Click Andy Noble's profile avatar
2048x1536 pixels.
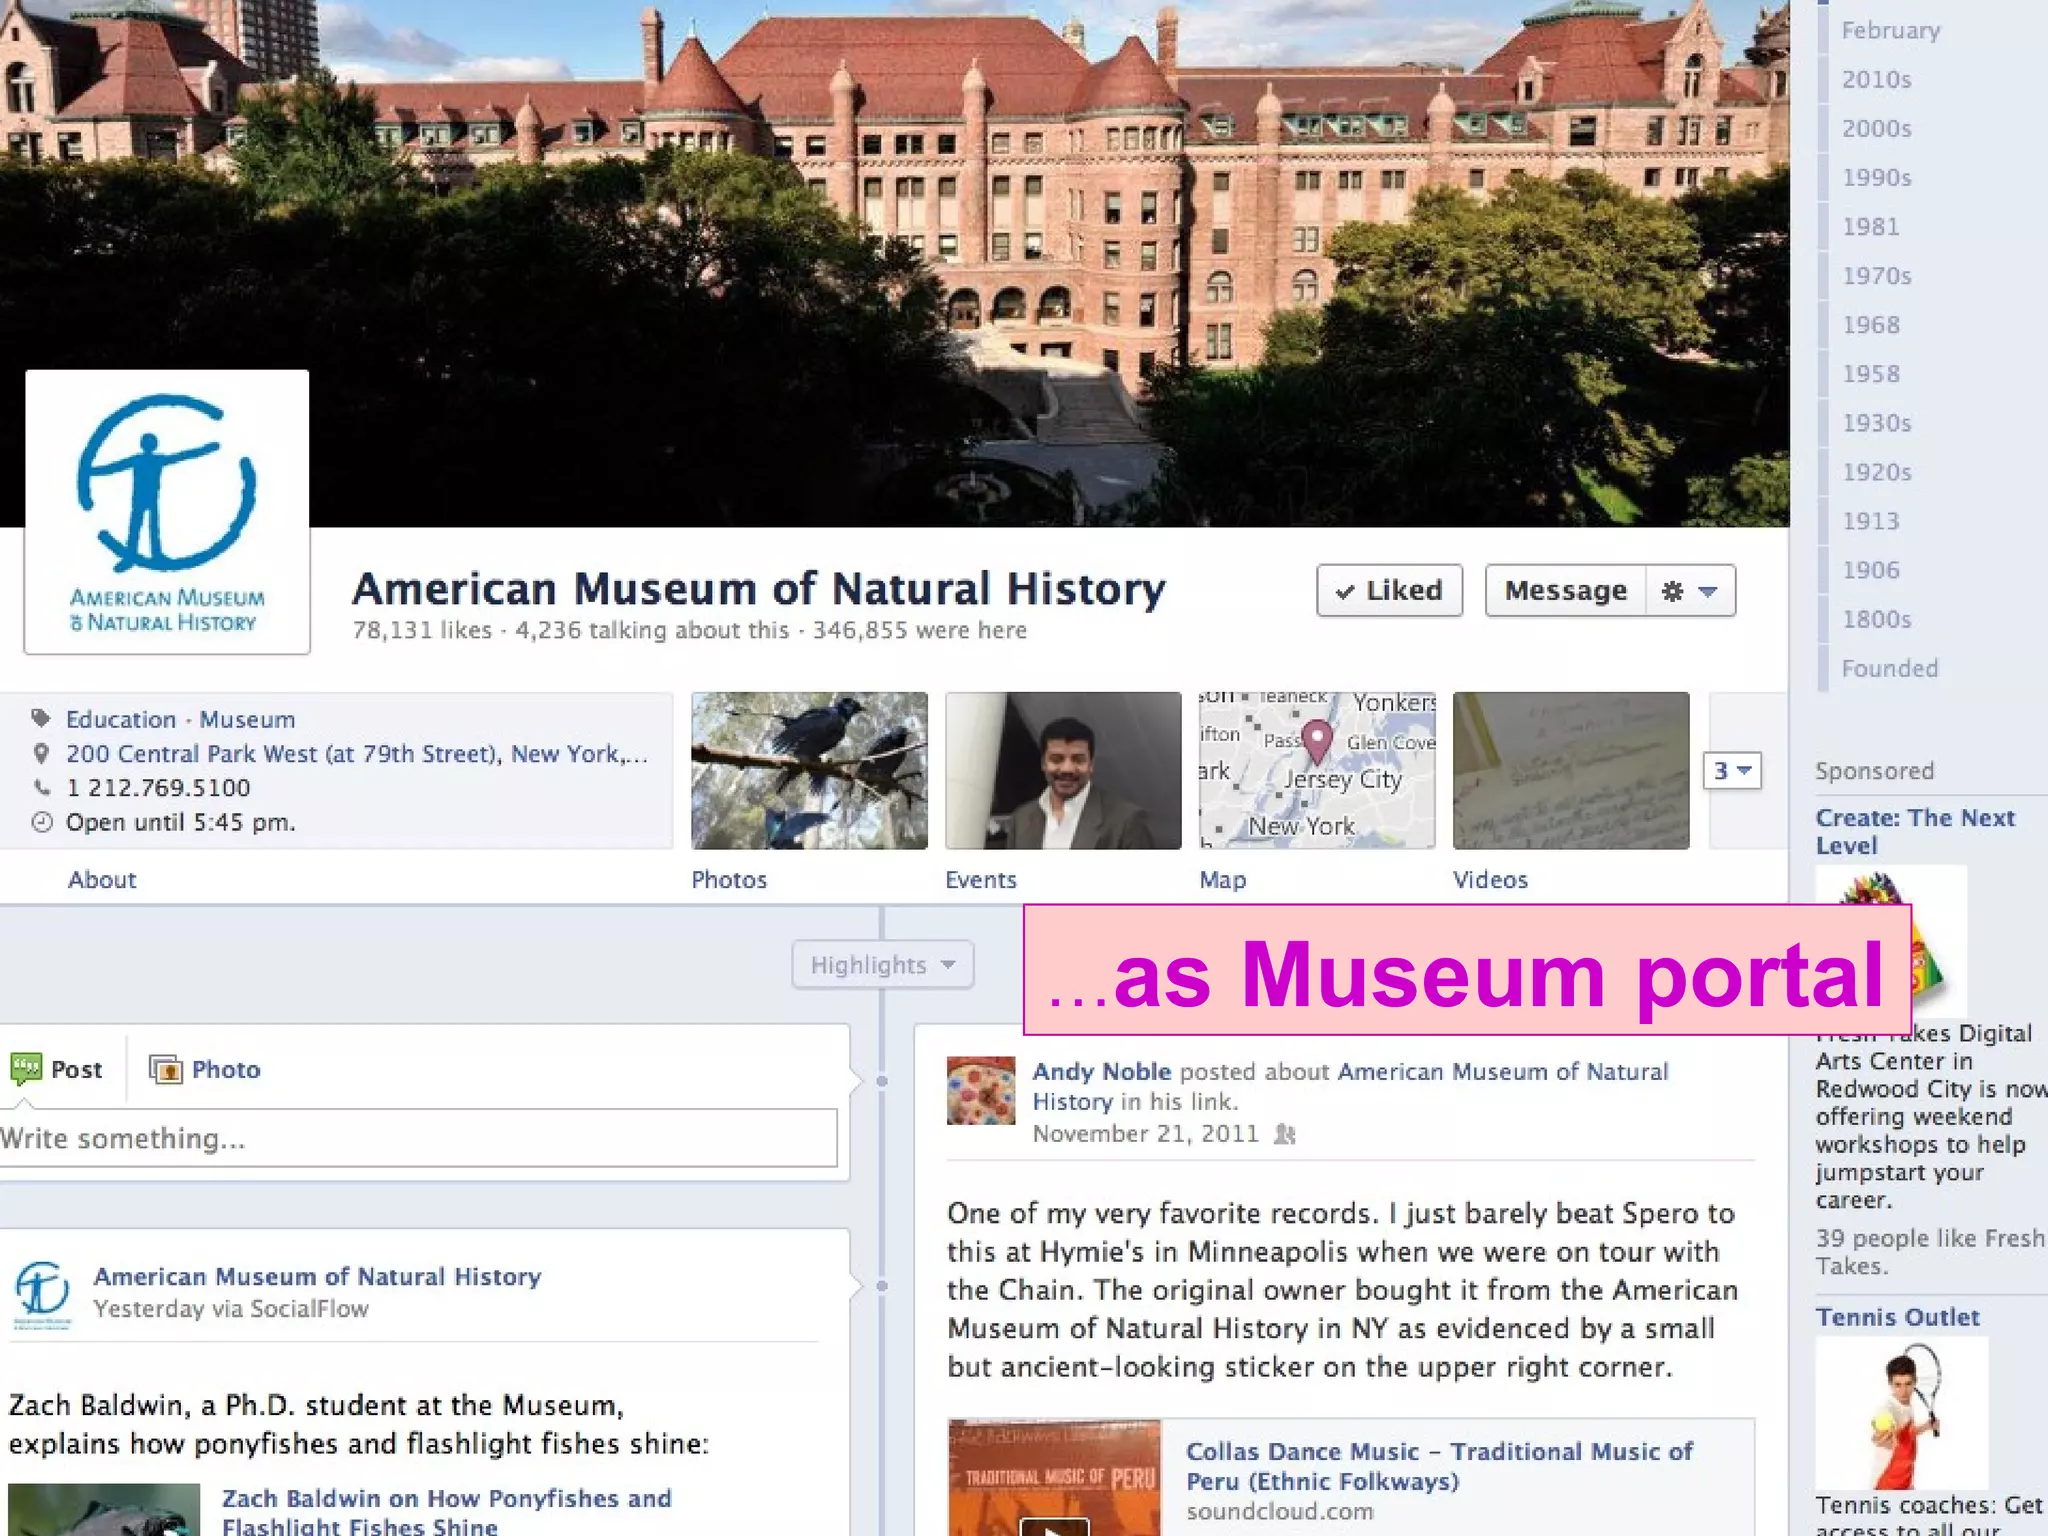click(981, 1091)
